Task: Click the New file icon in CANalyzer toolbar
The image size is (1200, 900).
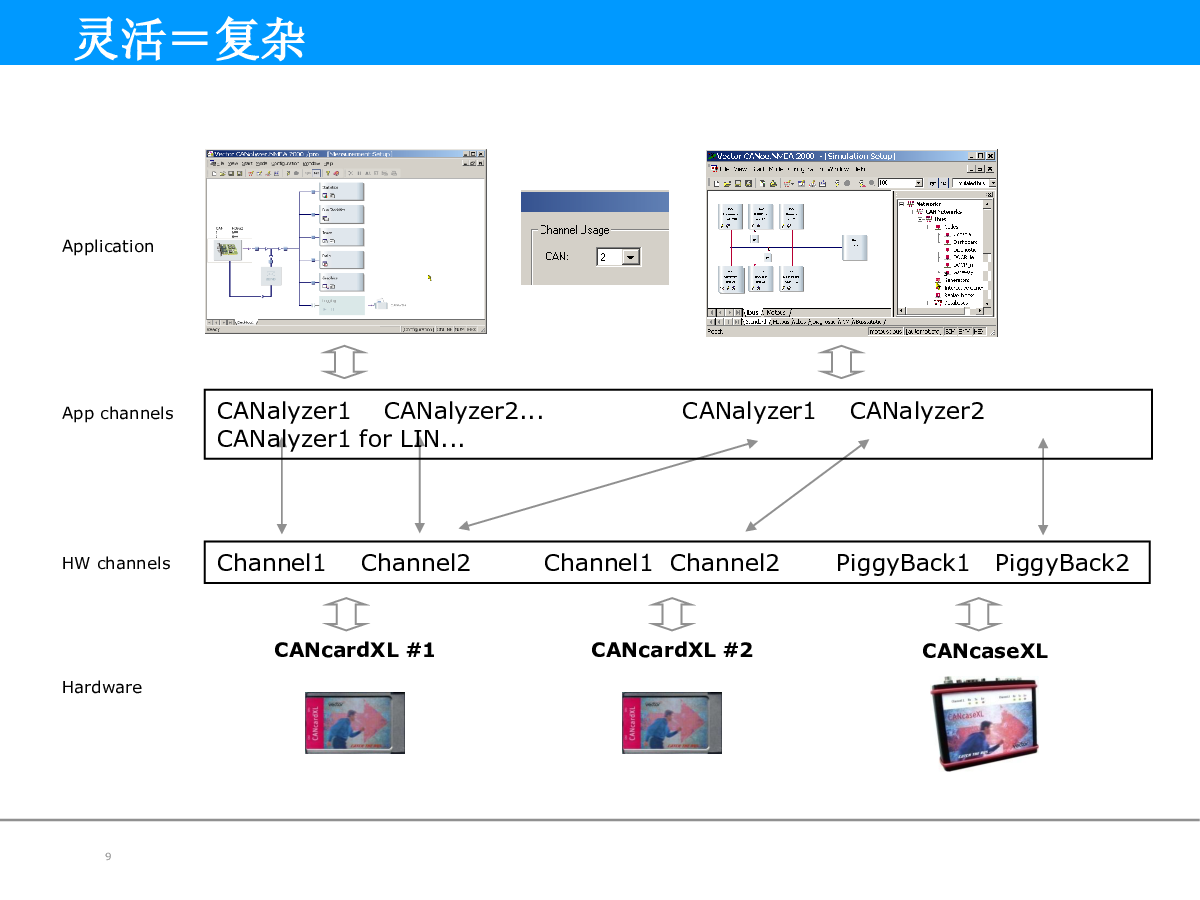Action: 214,174
